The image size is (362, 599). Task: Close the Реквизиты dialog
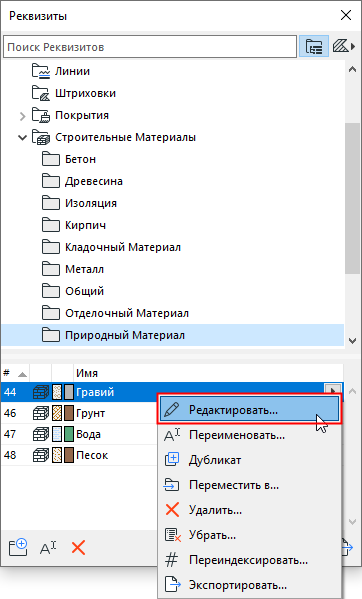pyautogui.click(x=346, y=15)
